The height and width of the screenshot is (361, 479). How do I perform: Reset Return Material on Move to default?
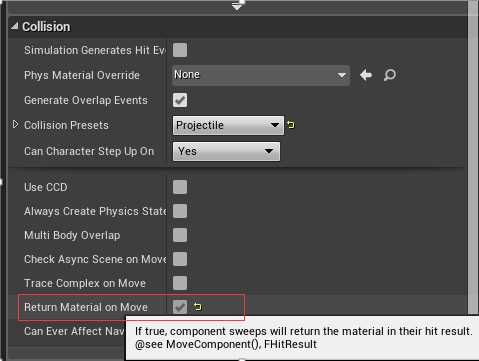point(198,307)
